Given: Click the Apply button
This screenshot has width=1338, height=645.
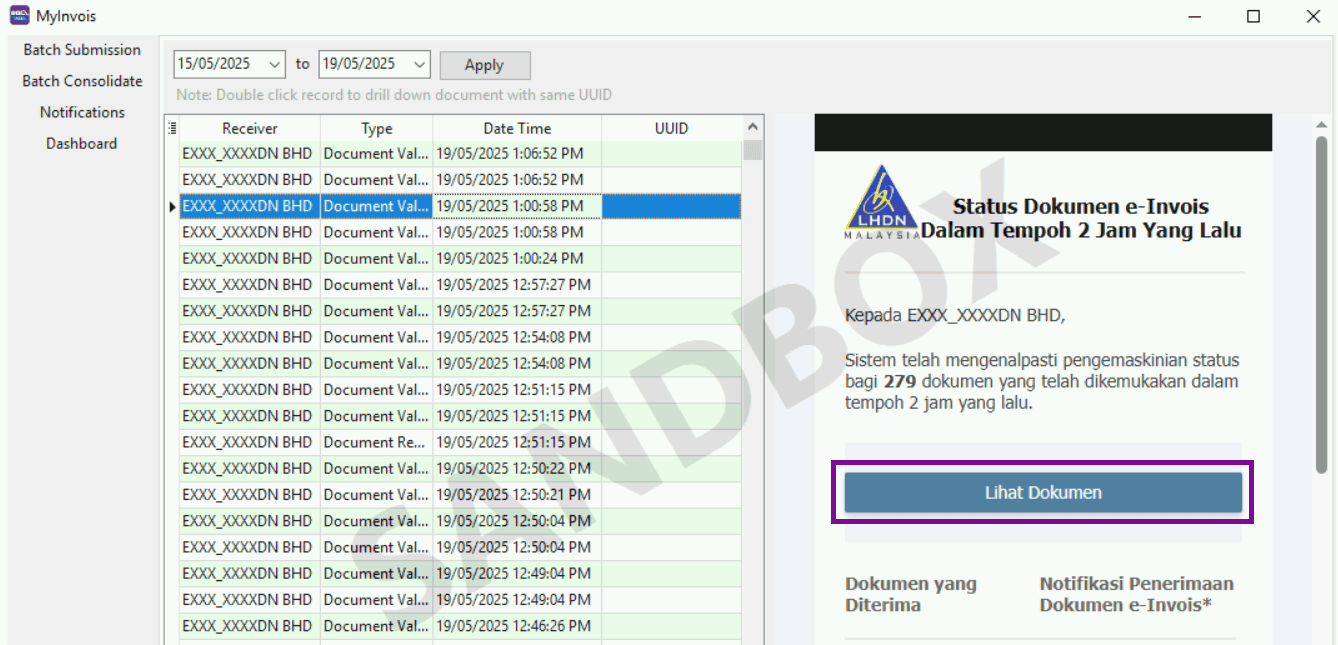Looking at the screenshot, I should tap(485, 65).
